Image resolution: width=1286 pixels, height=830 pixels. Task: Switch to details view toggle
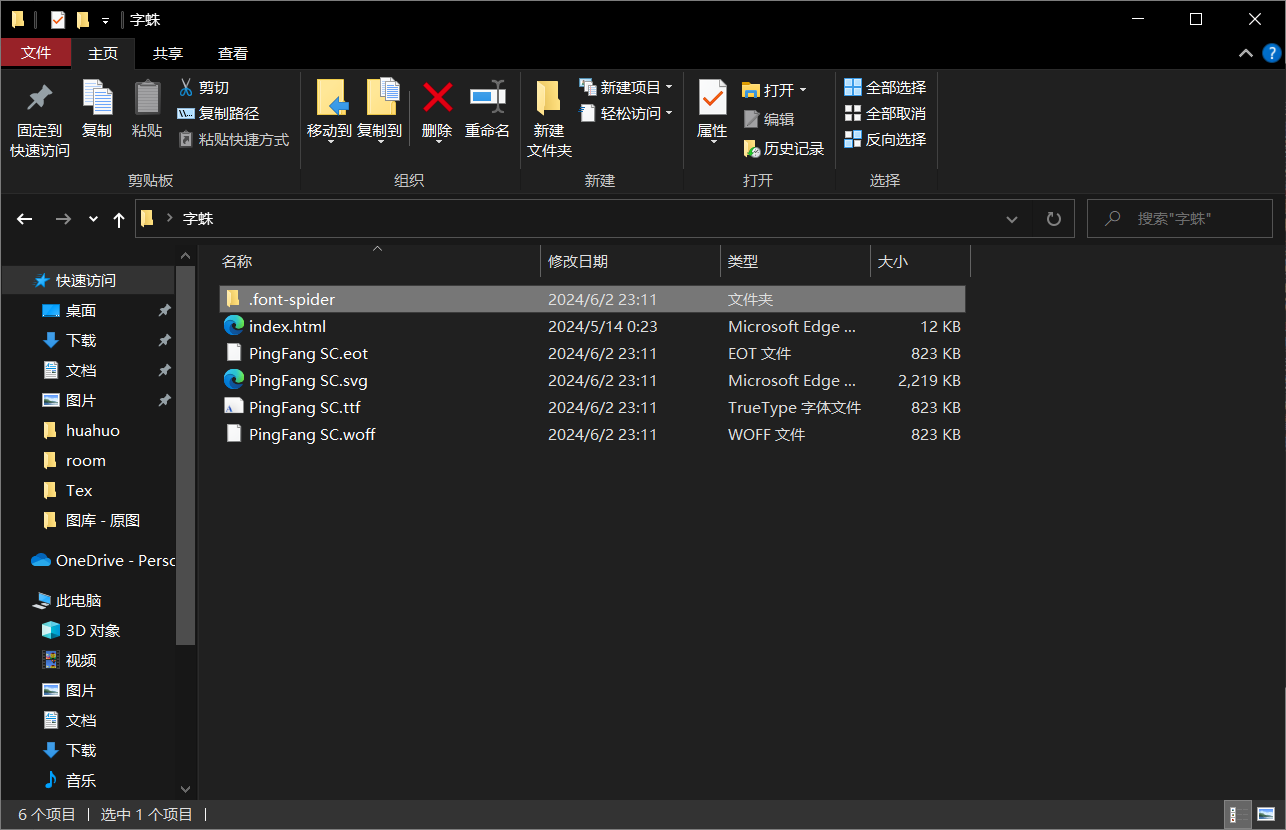[1234, 815]
